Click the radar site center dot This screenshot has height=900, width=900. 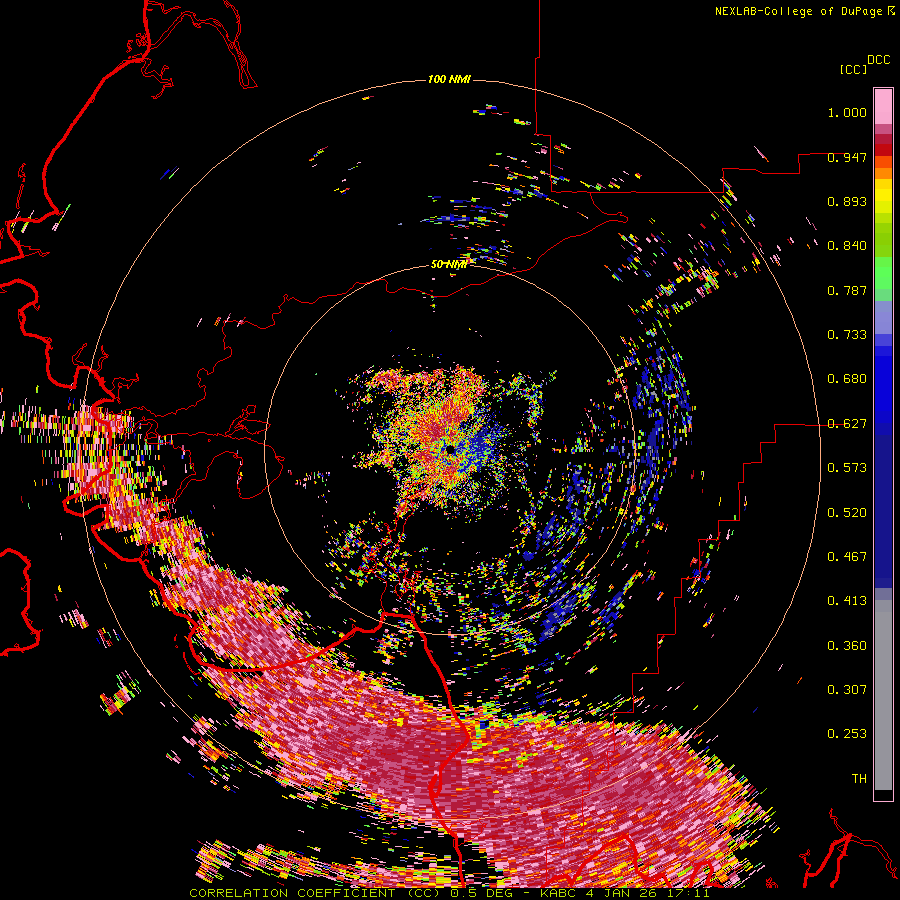[451, 448]
